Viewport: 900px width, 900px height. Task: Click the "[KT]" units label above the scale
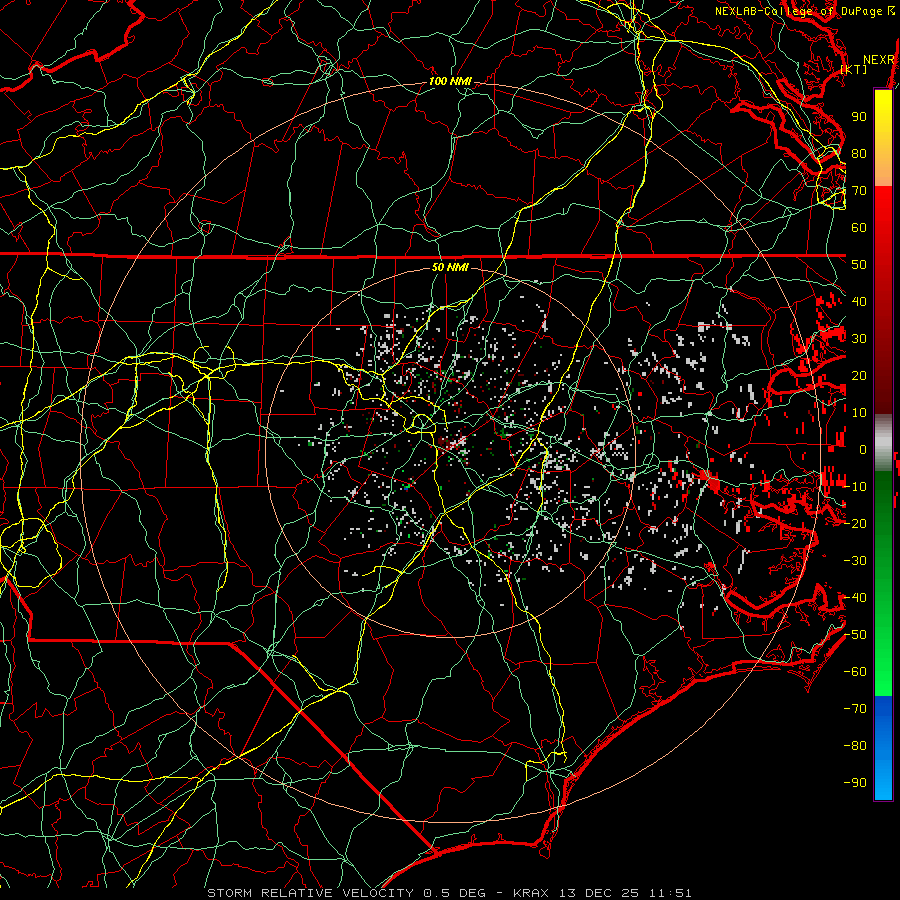[854, 69]
